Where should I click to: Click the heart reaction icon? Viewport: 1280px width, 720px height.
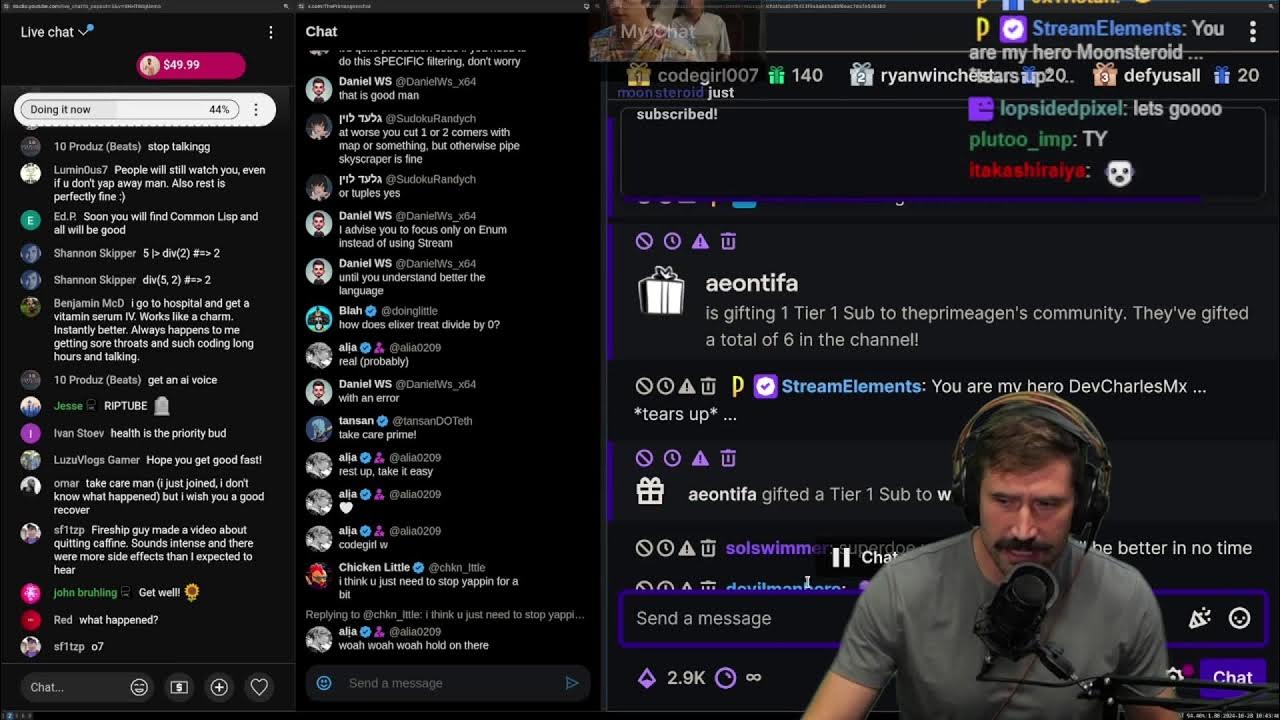tap(259, 687)
